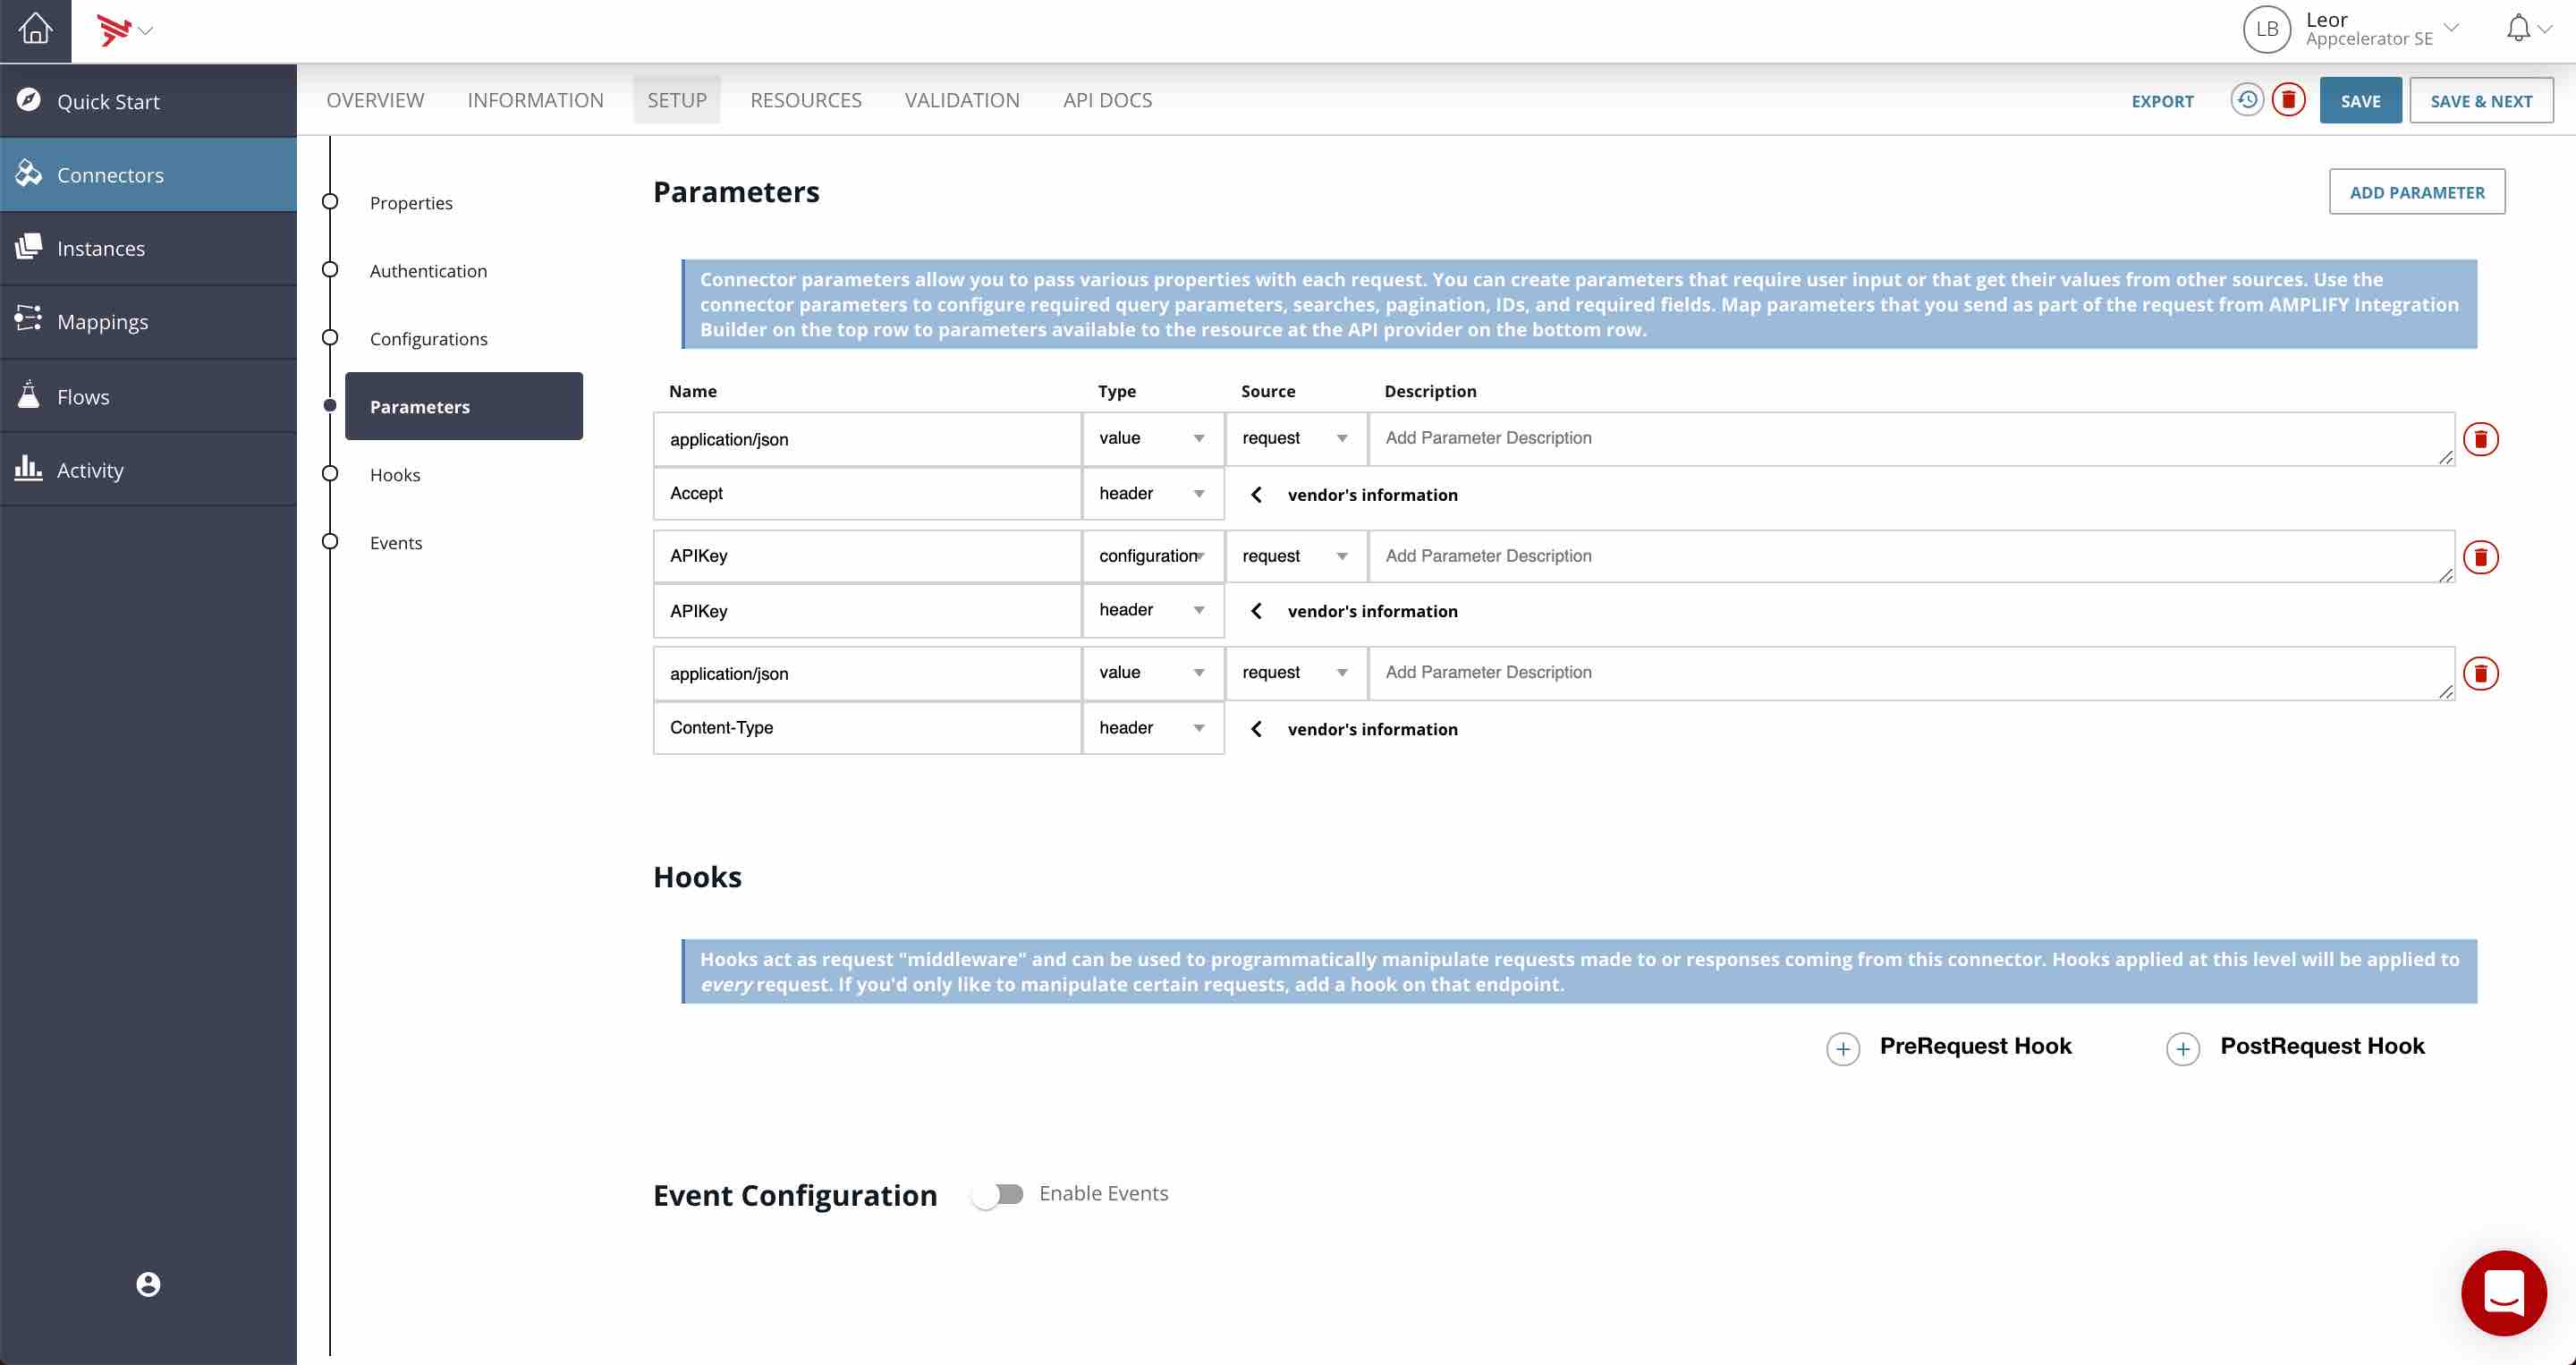Switch to the RESOURCES tab
This screenshot has height=1365, width=2576.
[x=805, y=100]
